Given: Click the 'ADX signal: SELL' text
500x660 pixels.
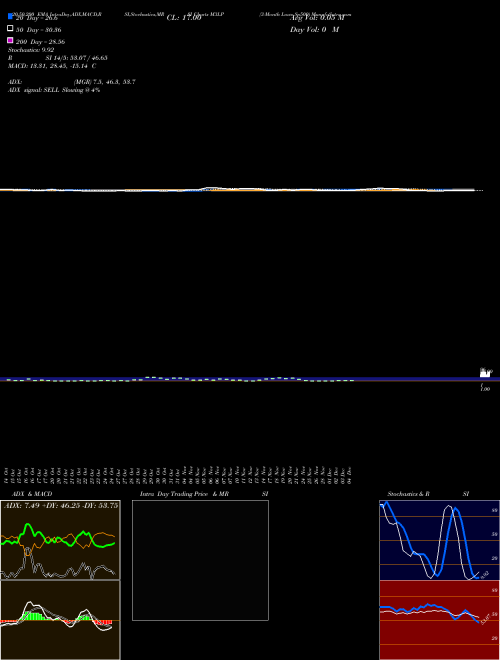Looking at the screenshot, I should pyautogui.click(x=54, y=90).
